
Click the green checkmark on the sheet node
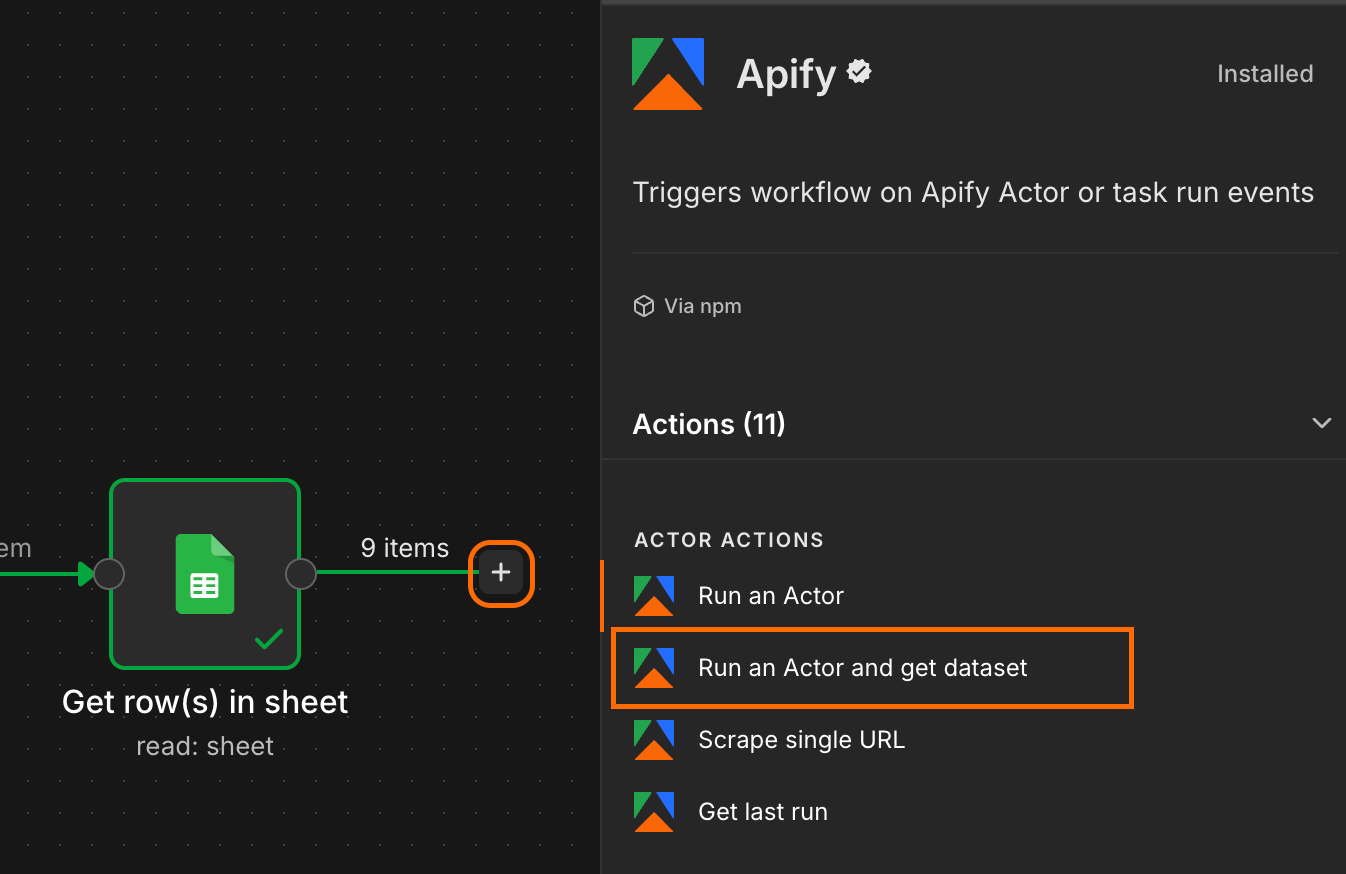(268, 638)
